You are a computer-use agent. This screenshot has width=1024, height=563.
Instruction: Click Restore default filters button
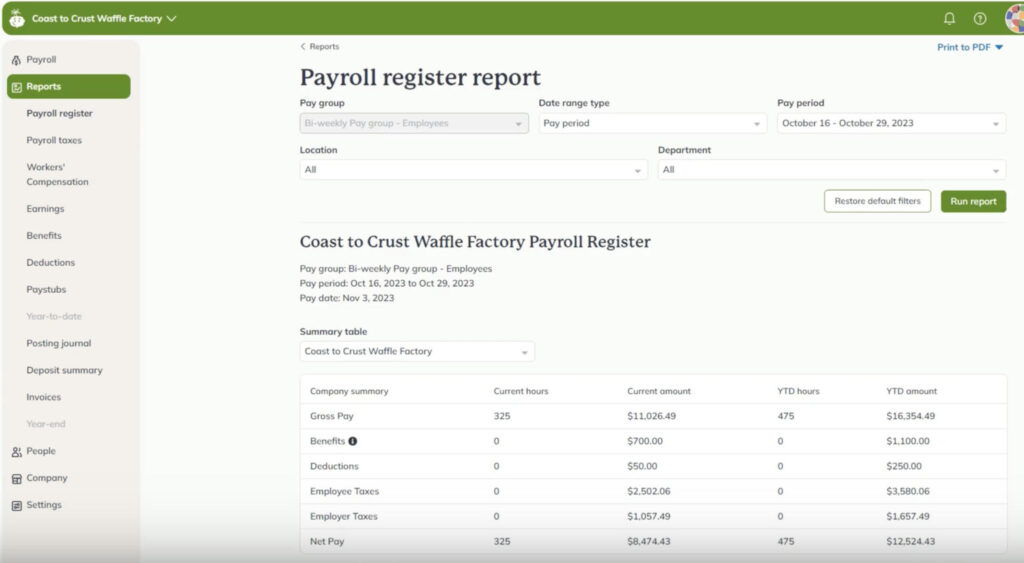pos(877,201)
